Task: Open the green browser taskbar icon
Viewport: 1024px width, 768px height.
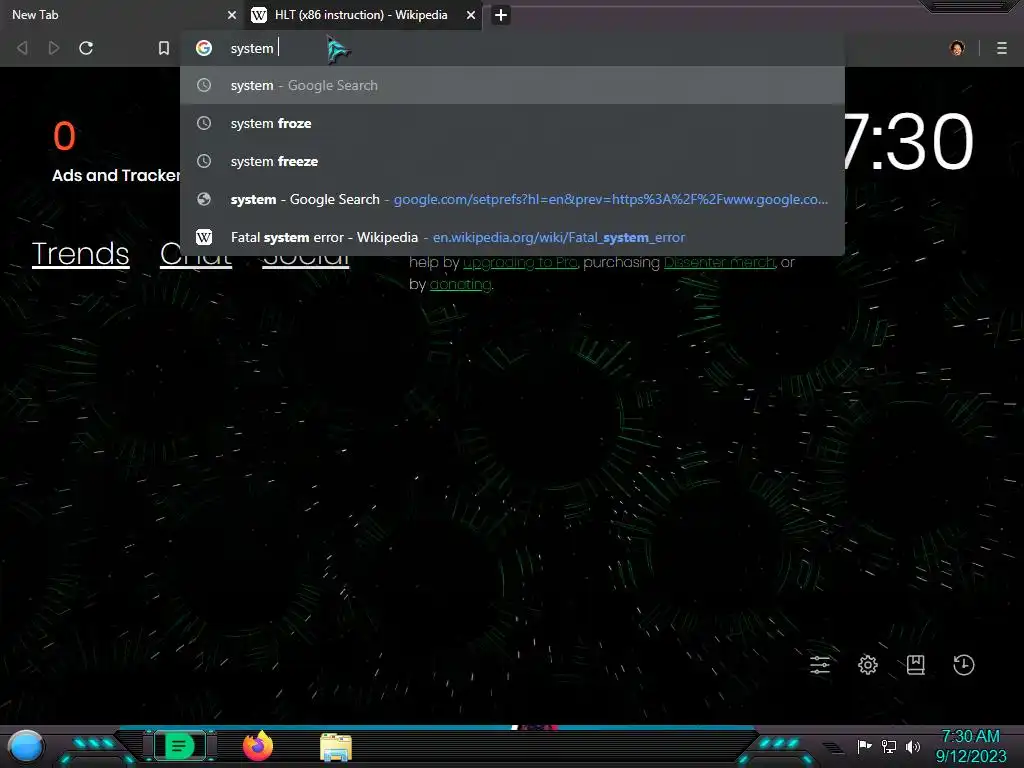Action: pos(180,746)
